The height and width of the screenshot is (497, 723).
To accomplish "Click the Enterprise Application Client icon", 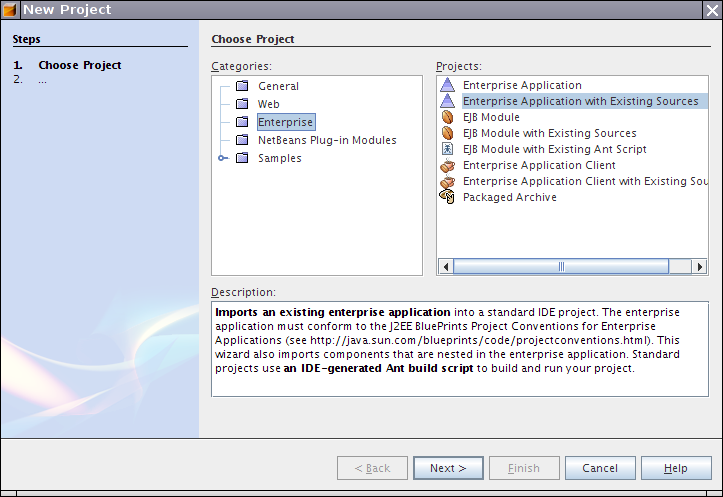I will pyautogui.click(x=447, y=165).
